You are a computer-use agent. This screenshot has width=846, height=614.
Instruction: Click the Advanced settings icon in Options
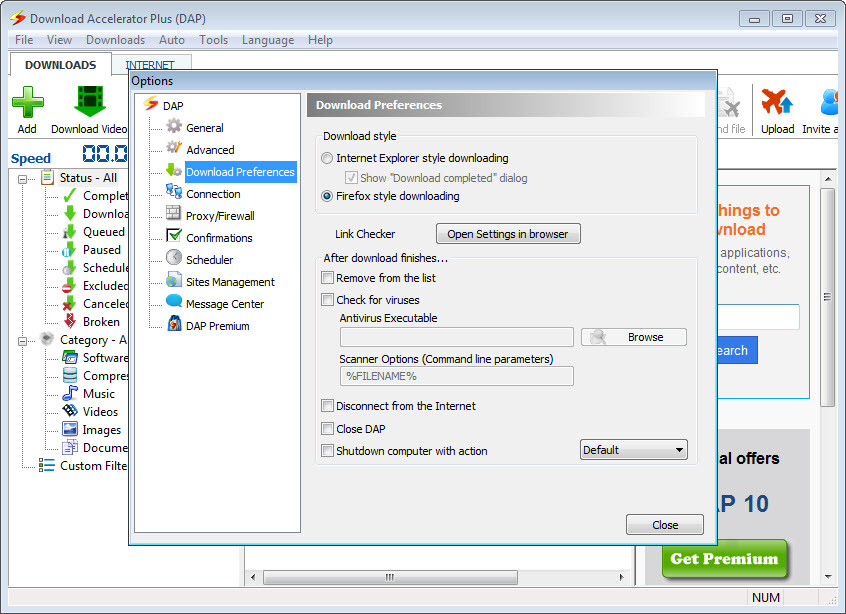click(174, 148)
